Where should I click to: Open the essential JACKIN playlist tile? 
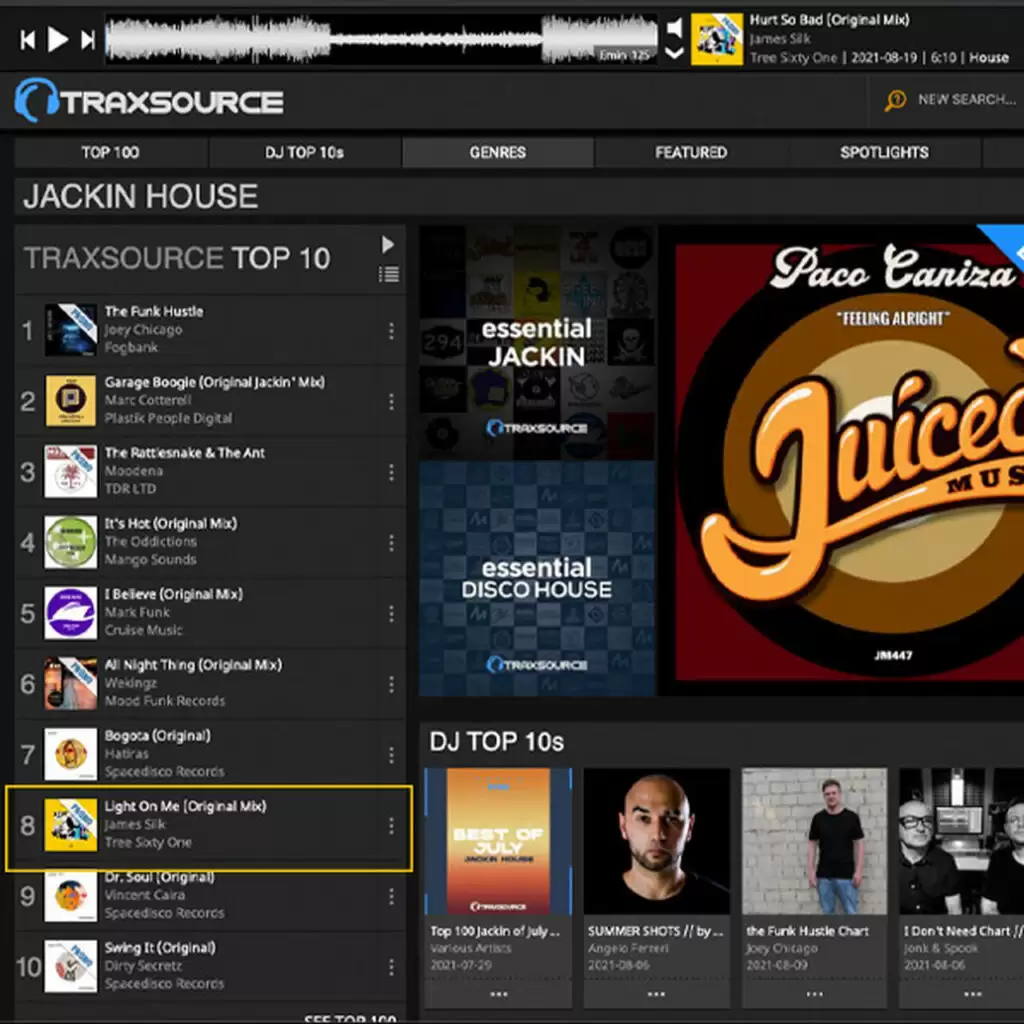[x=537, y=342]
